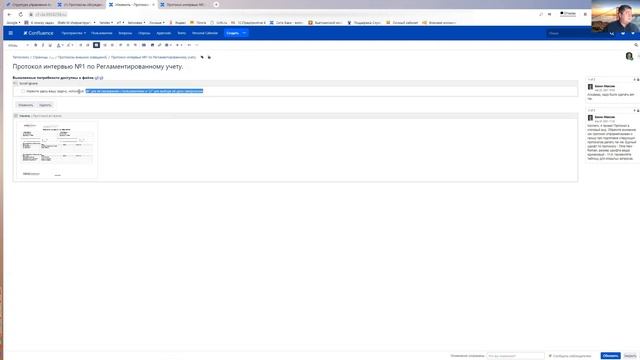Open the last menu item before the Создать button

click(205, 33)
